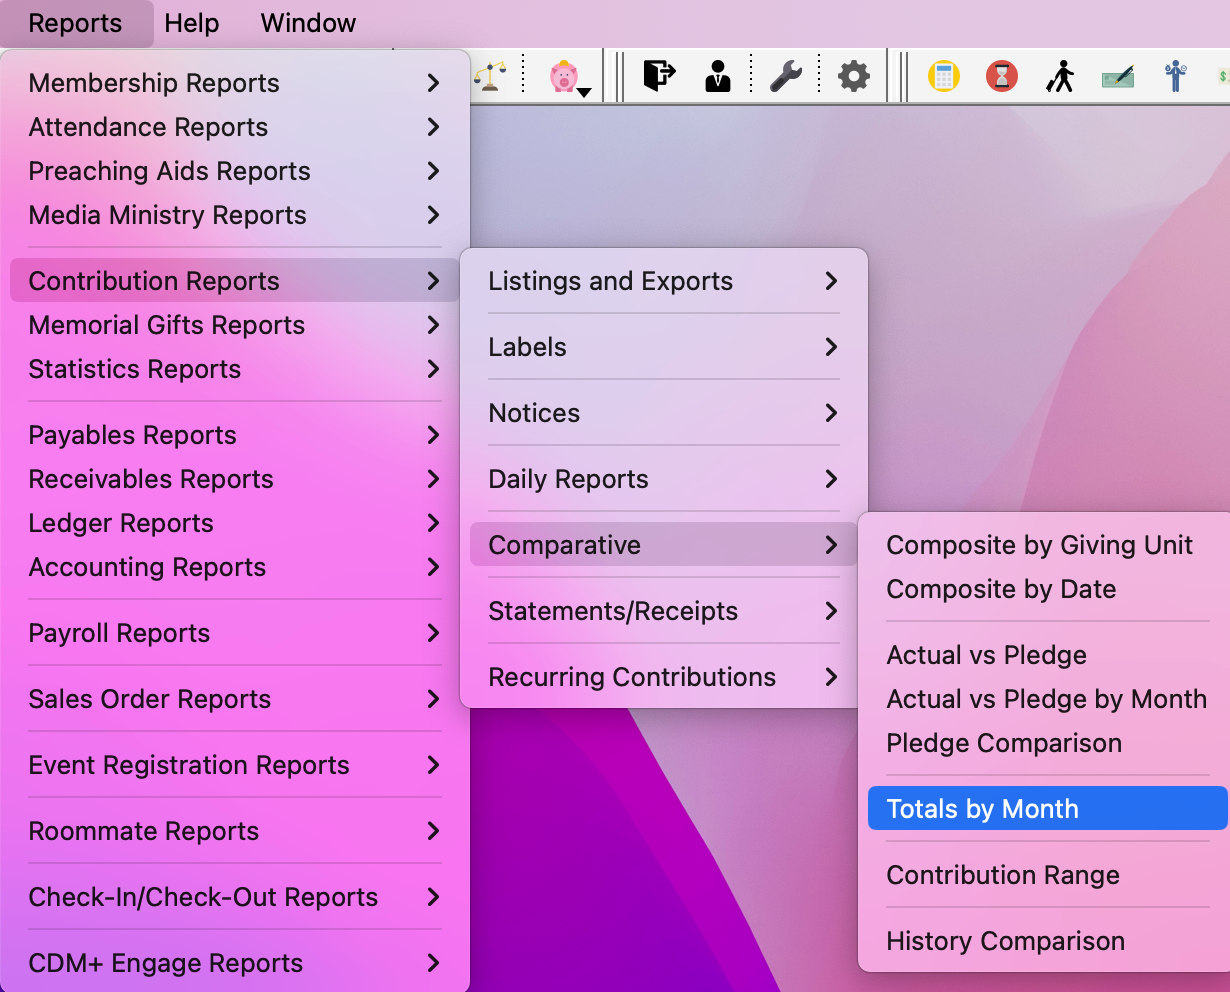Click the green check with pen icon

tap(1118, 77)
